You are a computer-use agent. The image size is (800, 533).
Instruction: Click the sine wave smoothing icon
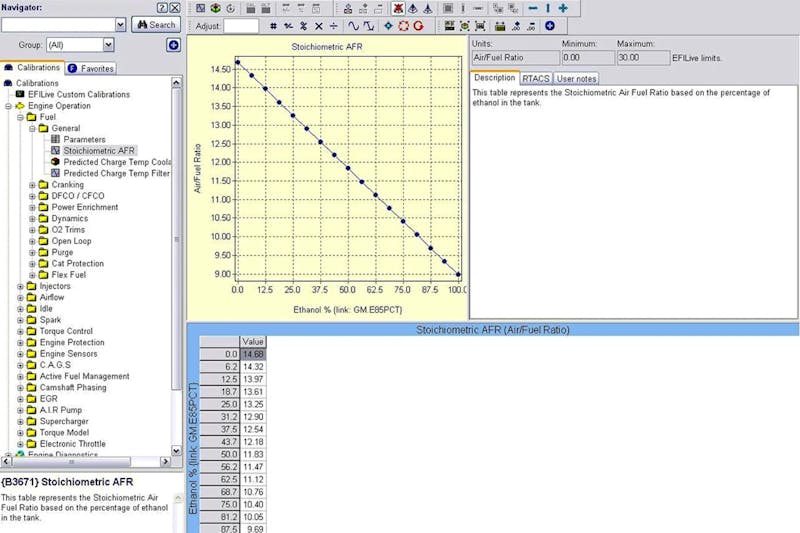(353, 26)
